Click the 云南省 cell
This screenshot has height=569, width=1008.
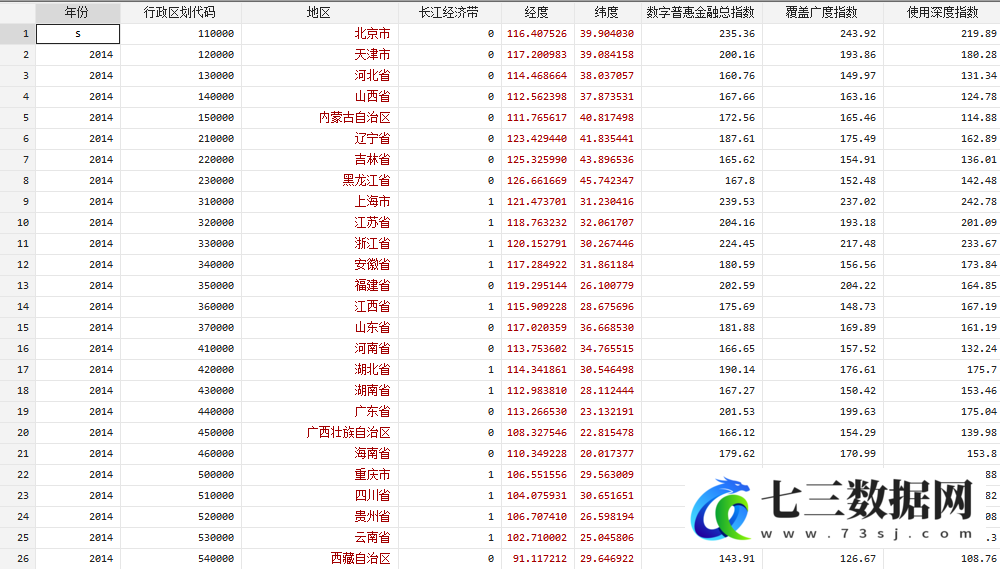coord(320,537)
